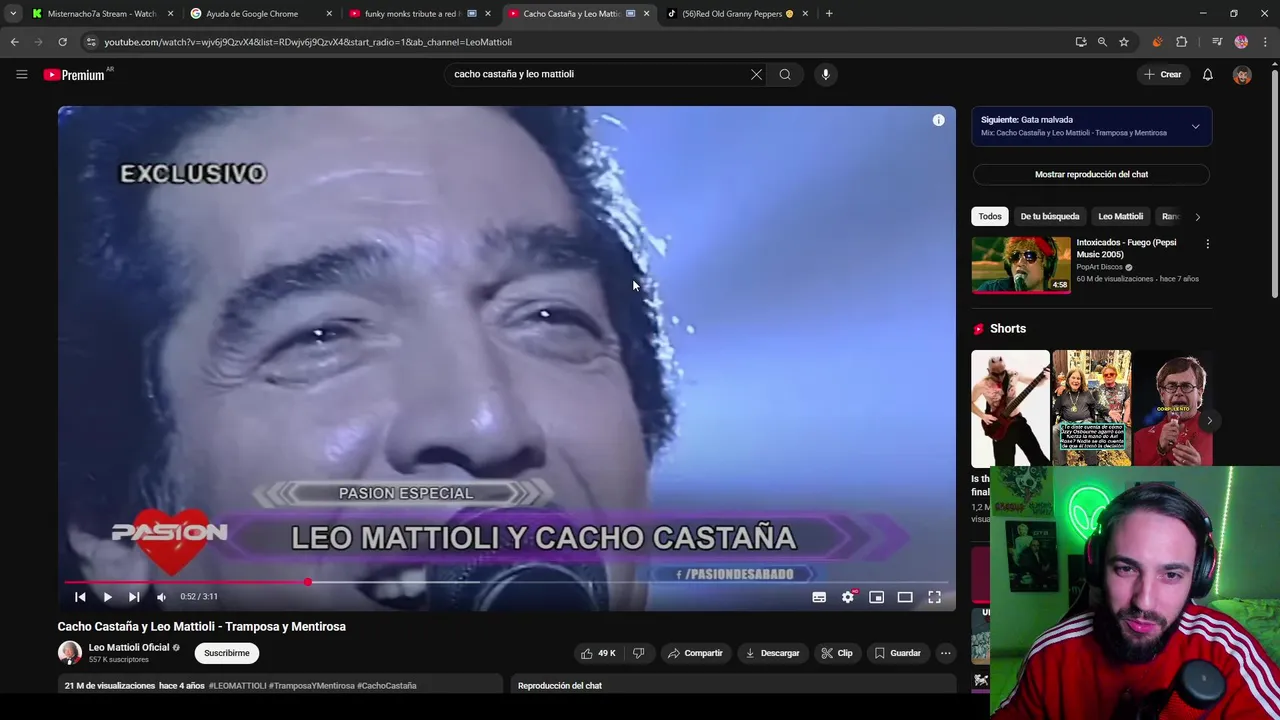Skip to previous video in player
The image size is (1280, 720).
80,597
